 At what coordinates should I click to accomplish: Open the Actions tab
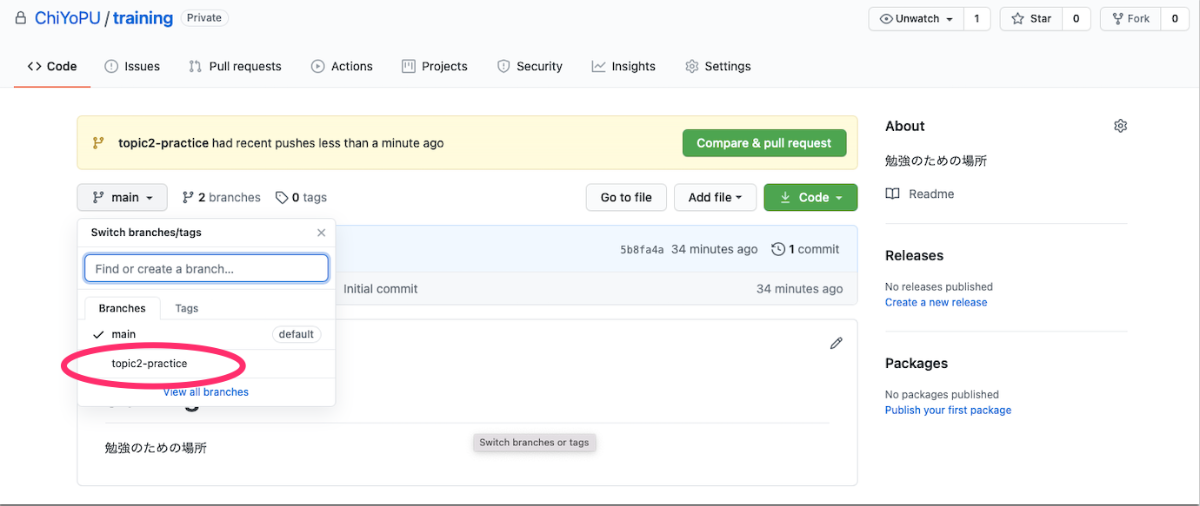pos(341,66)
